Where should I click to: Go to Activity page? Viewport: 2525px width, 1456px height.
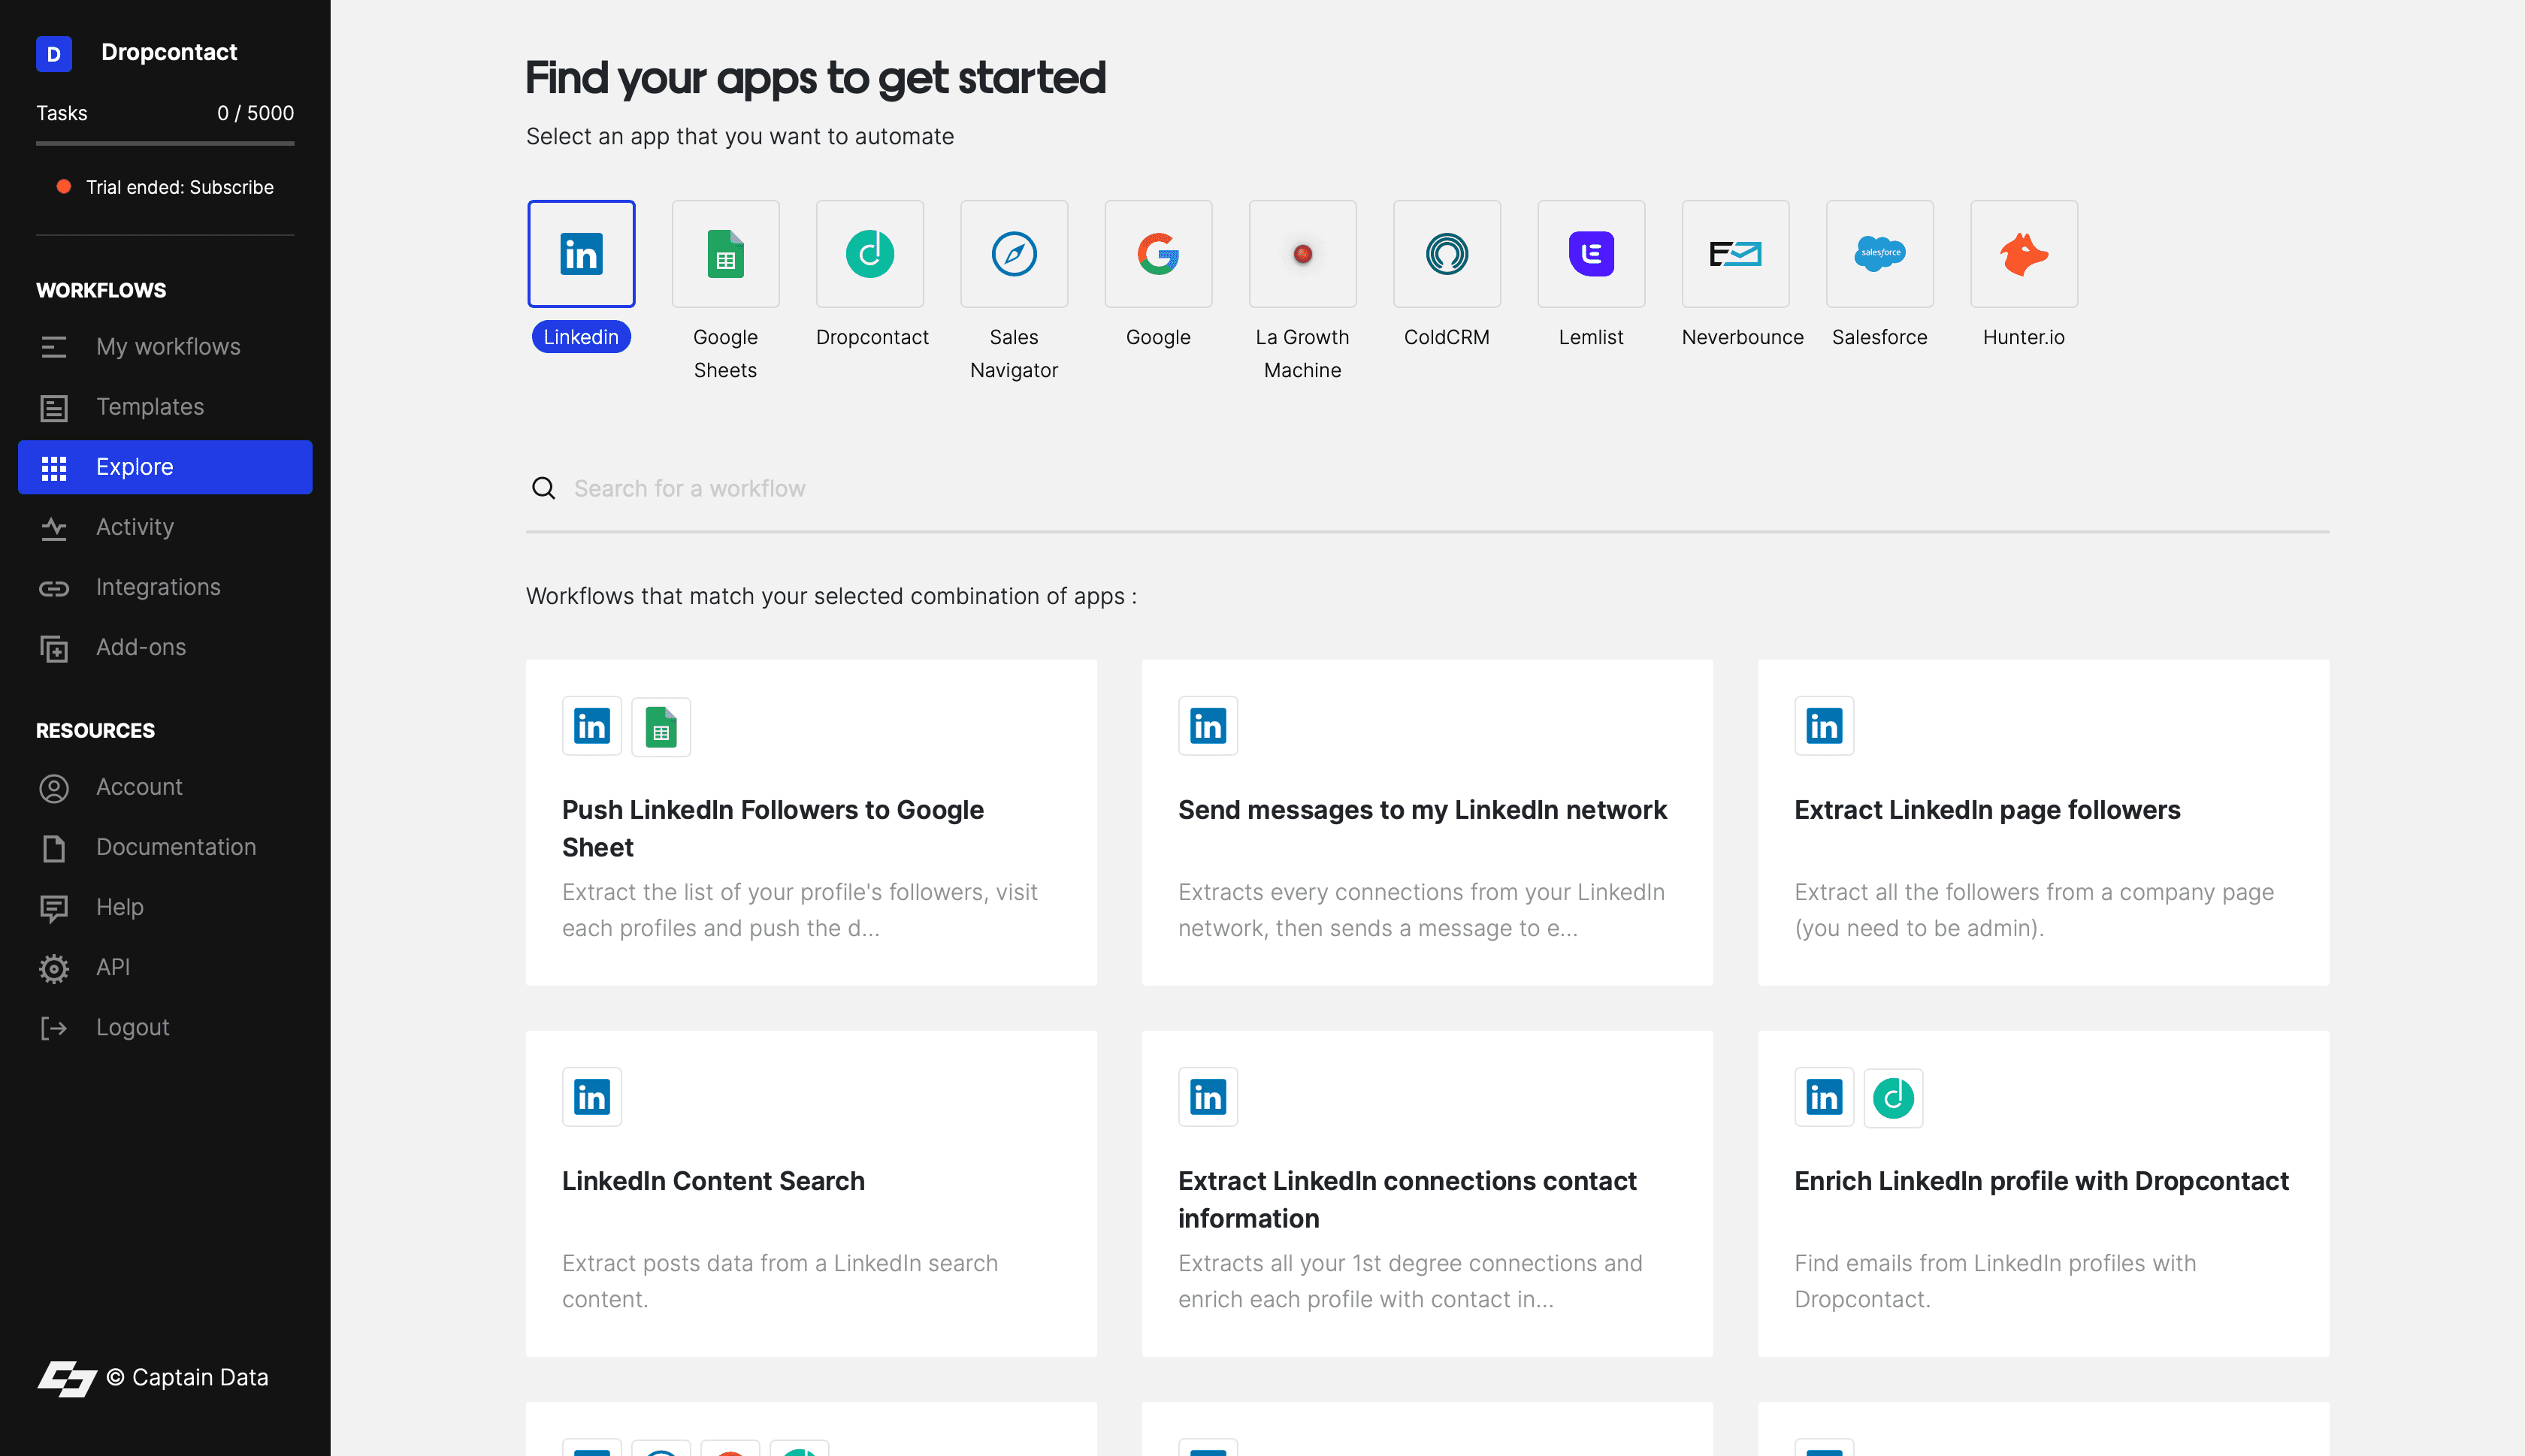165,527
